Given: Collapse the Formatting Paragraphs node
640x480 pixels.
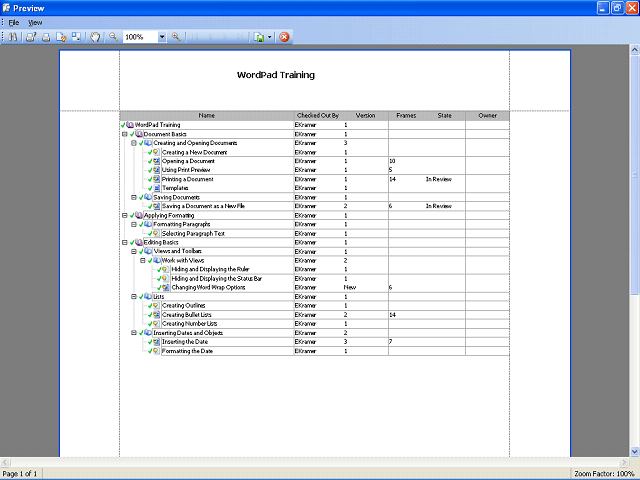Looking at the screenshot, I should click(134, 224).
